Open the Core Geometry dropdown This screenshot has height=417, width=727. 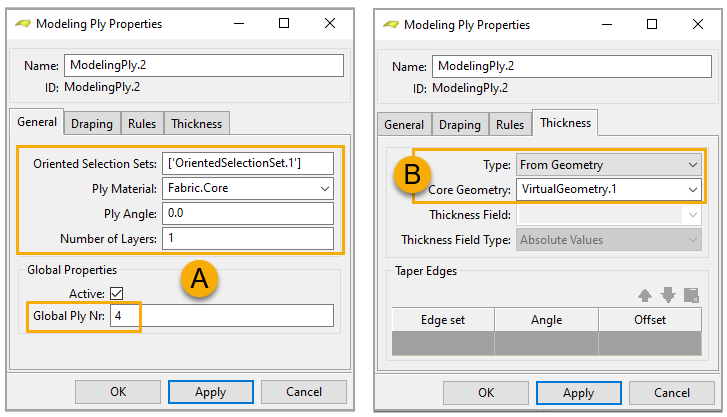[608, 189]
